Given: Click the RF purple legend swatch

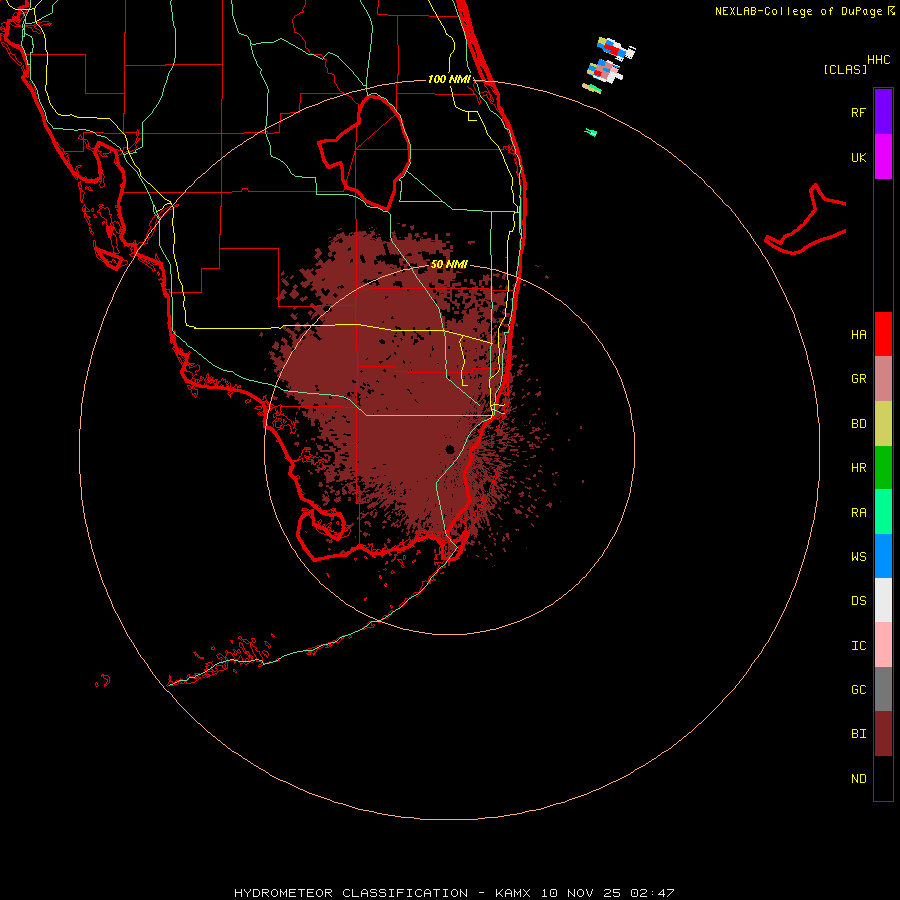Looking at the screenshot, I should pyautogui.click(x=883, y=112).
